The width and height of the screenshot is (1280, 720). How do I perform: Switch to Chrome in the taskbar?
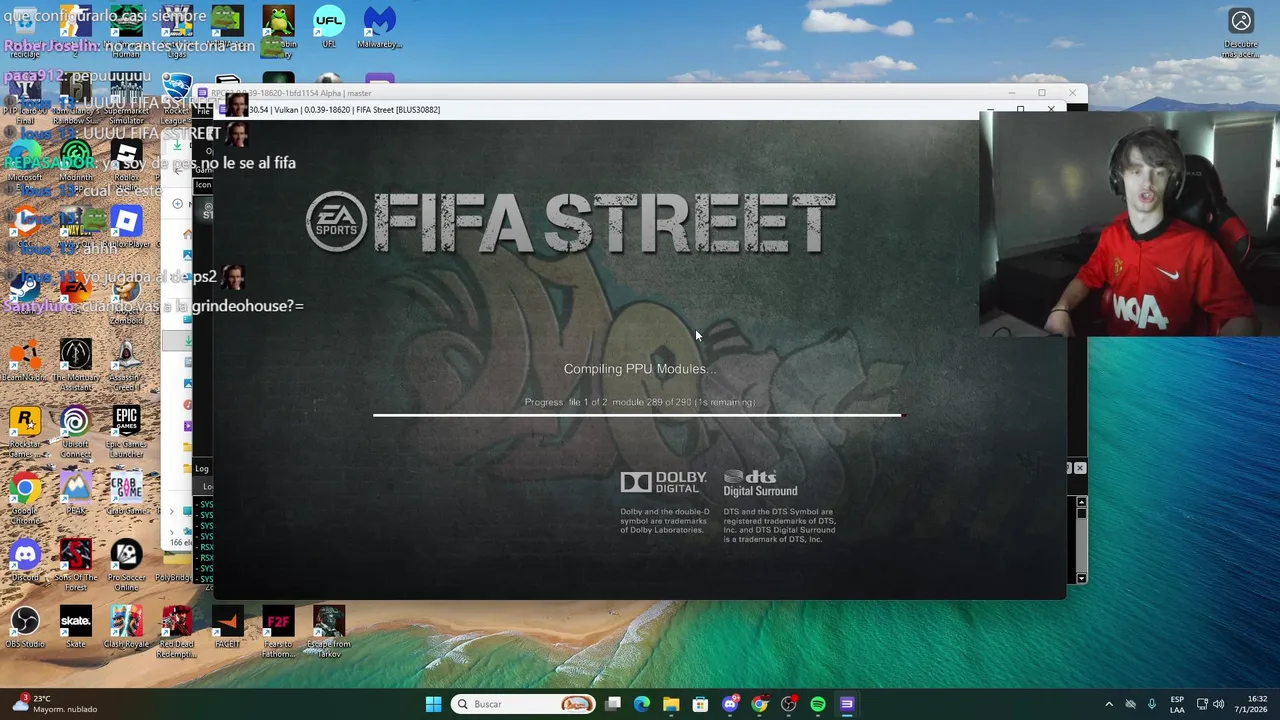coord(759,704)
